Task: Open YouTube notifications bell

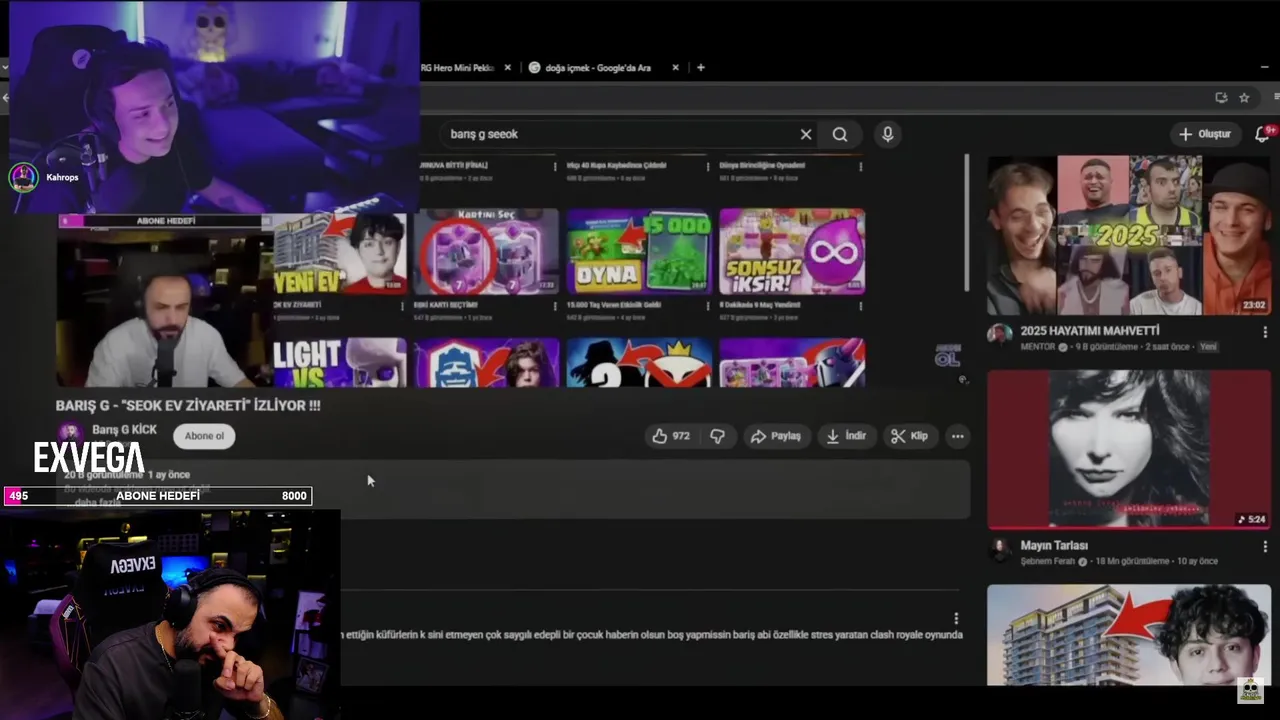Action: (1263, 134)
